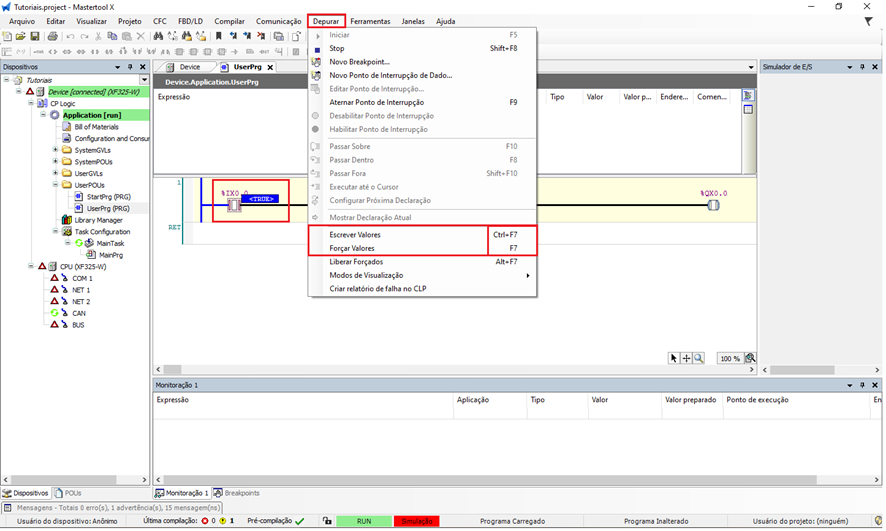Screen dimensions: 886x531
Task: Expand the SystemGVLs folder
Action: click(x=55, y=150)
